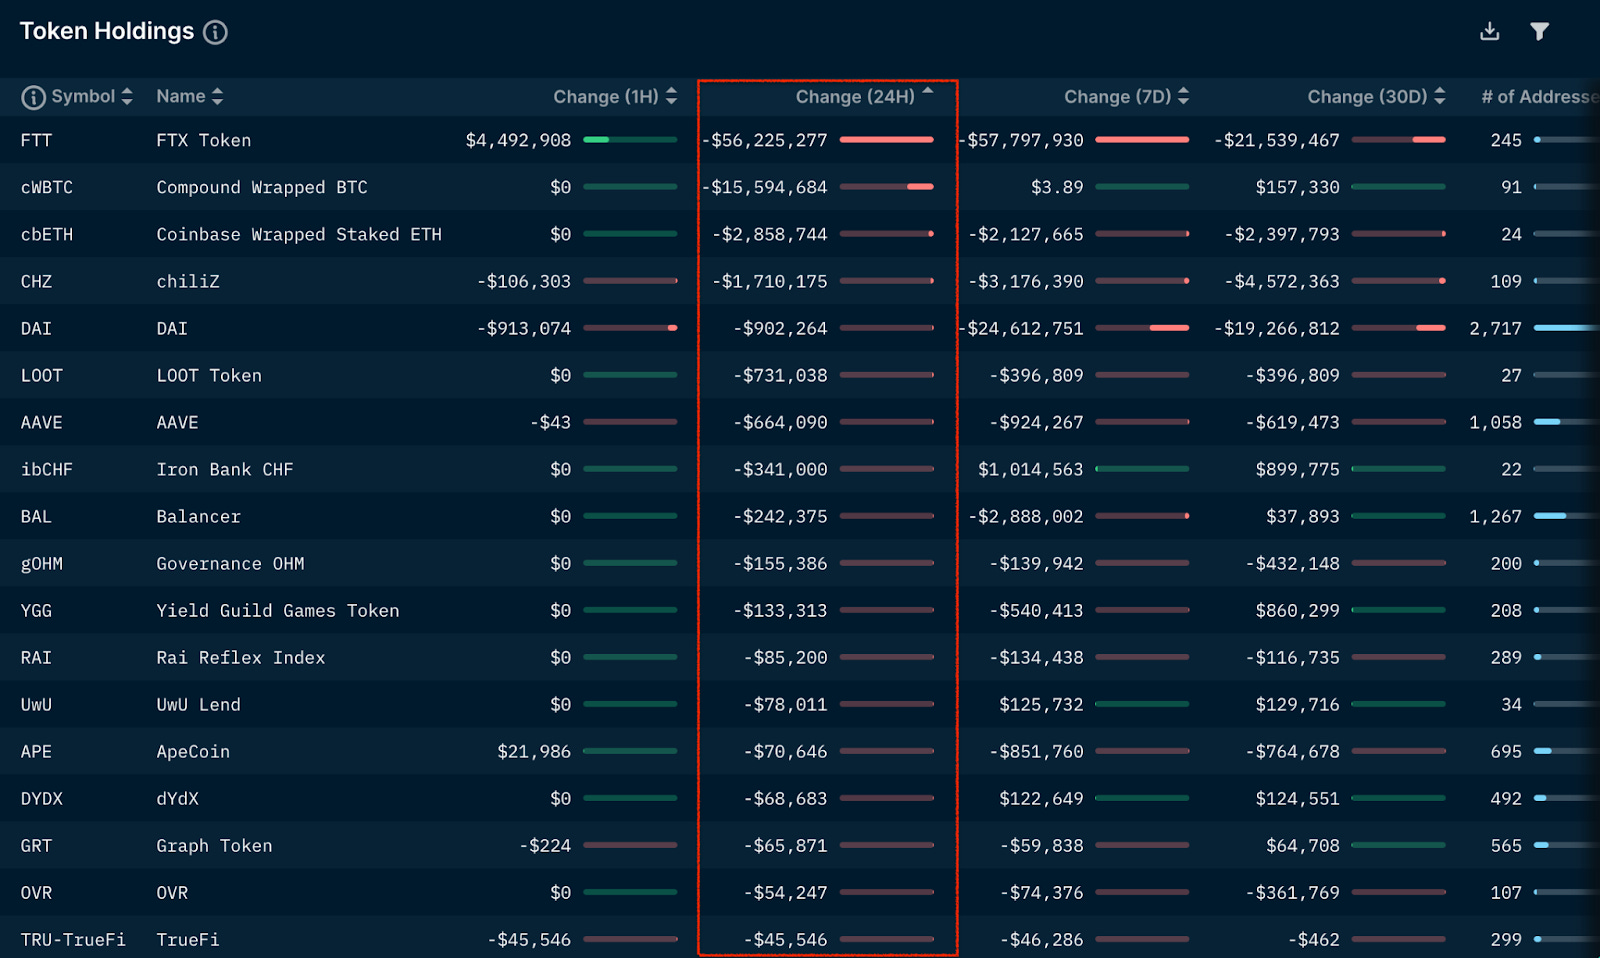Click ibCHF 7D change $1,014,563
Viewport: 1600px width, 958px height.
click(1031, 469)
